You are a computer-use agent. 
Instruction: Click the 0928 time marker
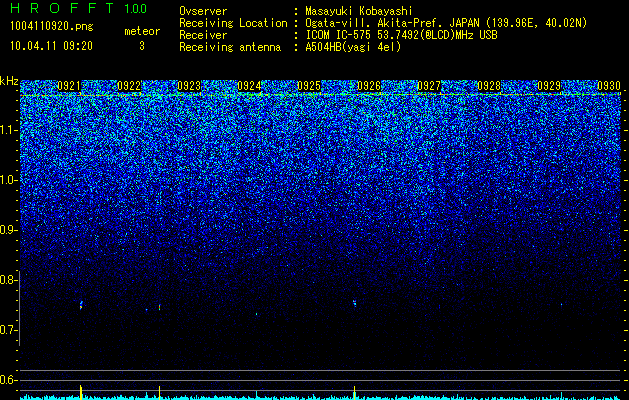click(x=489, y=86)
